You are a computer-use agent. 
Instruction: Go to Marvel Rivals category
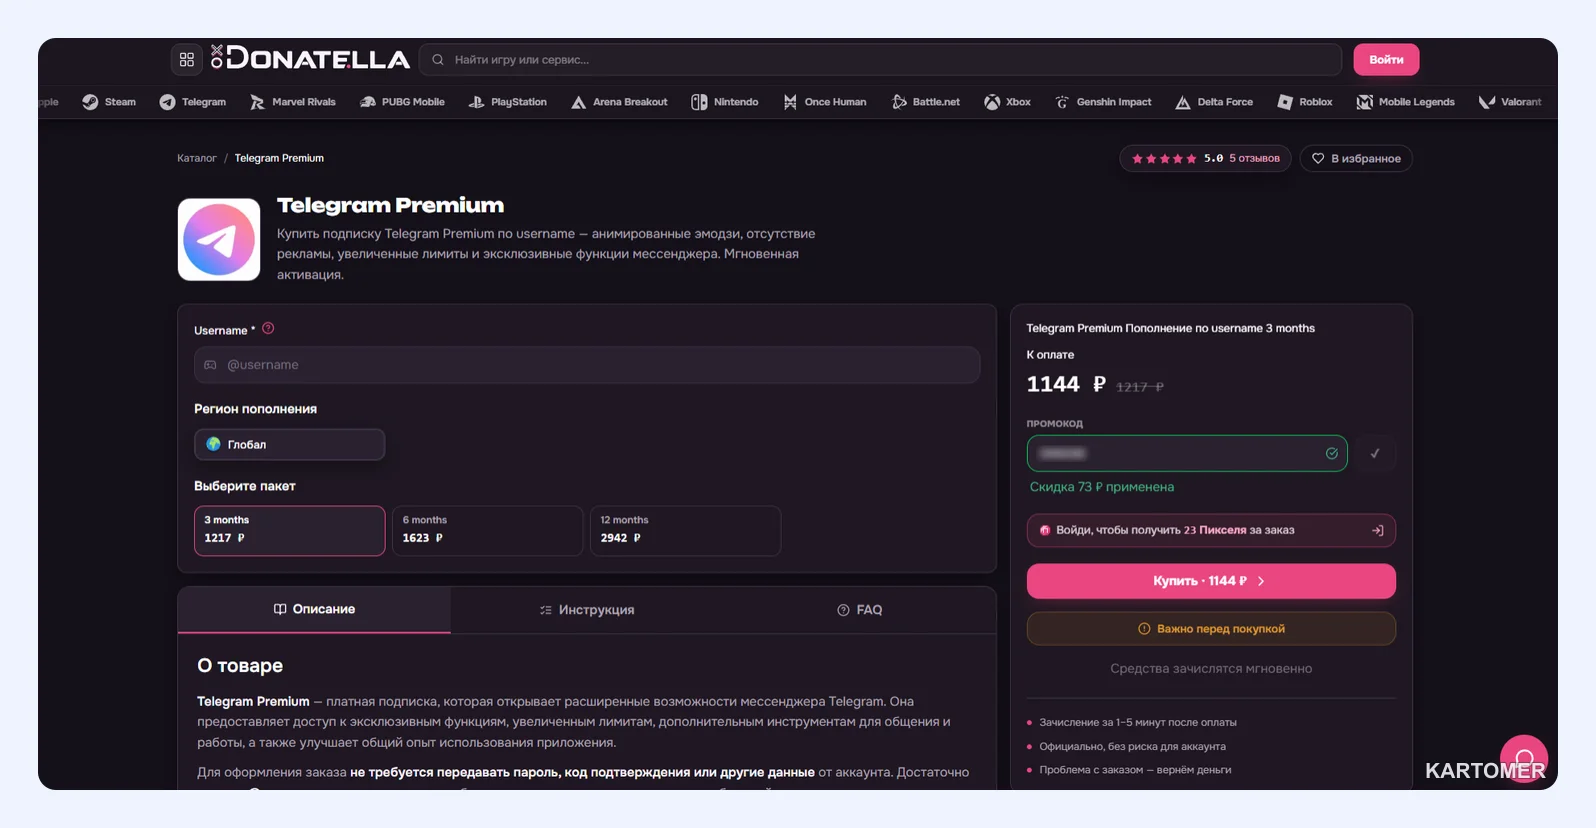(x=292, y=102)
